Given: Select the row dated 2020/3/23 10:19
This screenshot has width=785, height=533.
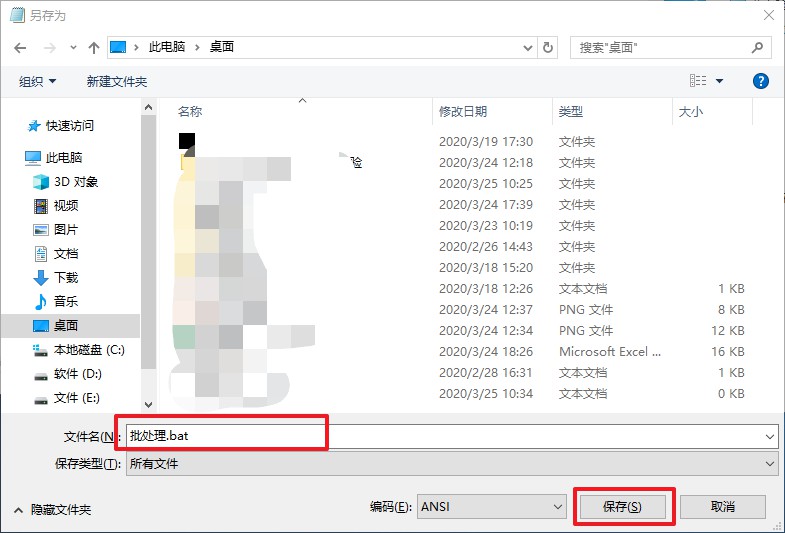Looking at the screenshot, I should pos(461,226).
